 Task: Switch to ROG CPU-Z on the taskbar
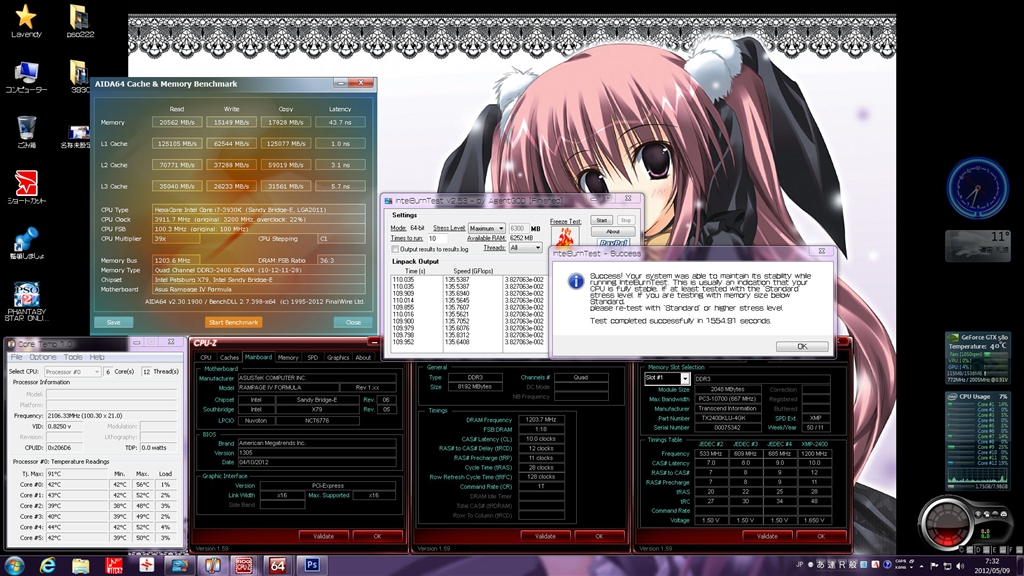click(244, 565)
